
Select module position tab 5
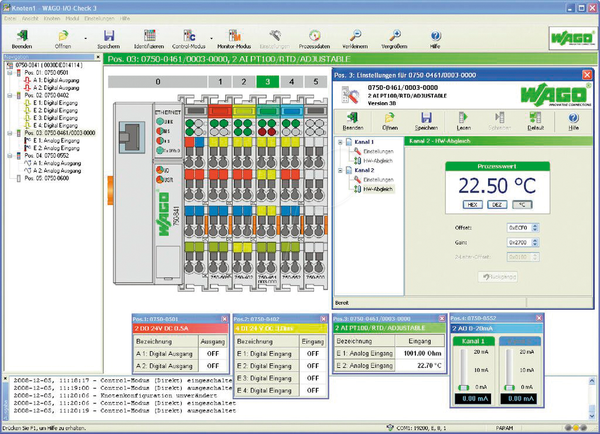[x=316, y=82]
